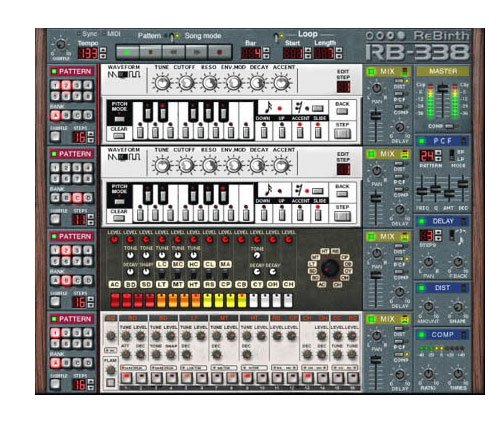
Task: Toggle the Slide button on the first synth
Action: coord(318,132)
